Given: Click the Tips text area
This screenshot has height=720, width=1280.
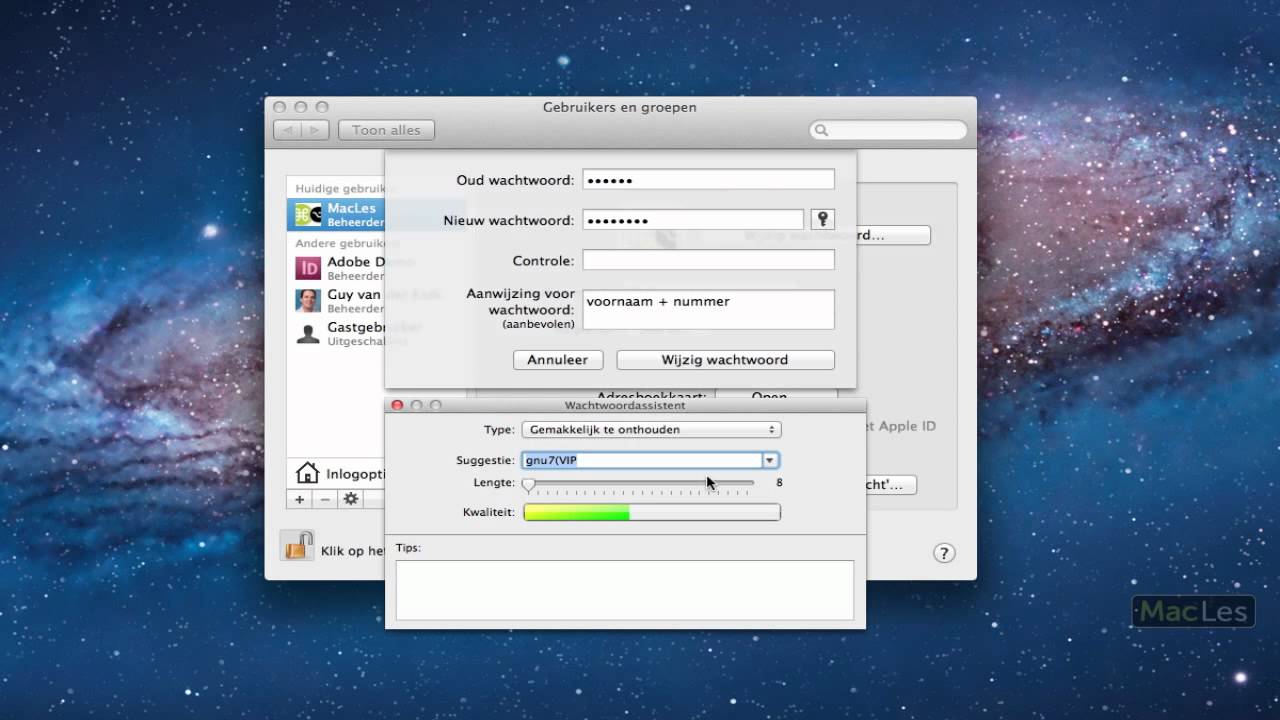Looking at the screenshot, I should pyautogui.click(x=625, y=590).
